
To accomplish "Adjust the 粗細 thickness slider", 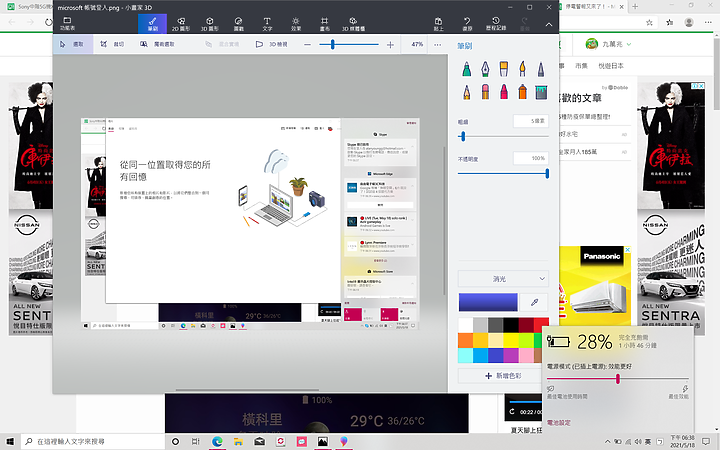I will point(503,136).
